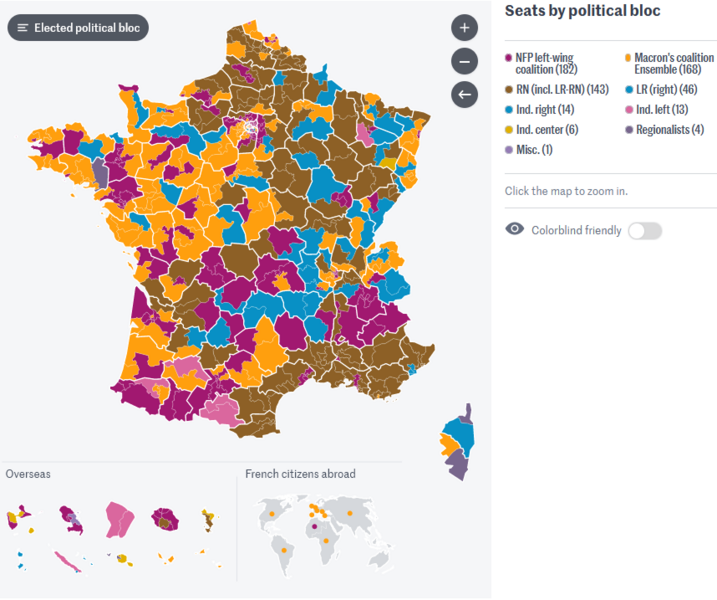The width and height of the screenshot is (717, 600).
Task: Click the Ind. left pink color dot
Action: pos(628,110)
